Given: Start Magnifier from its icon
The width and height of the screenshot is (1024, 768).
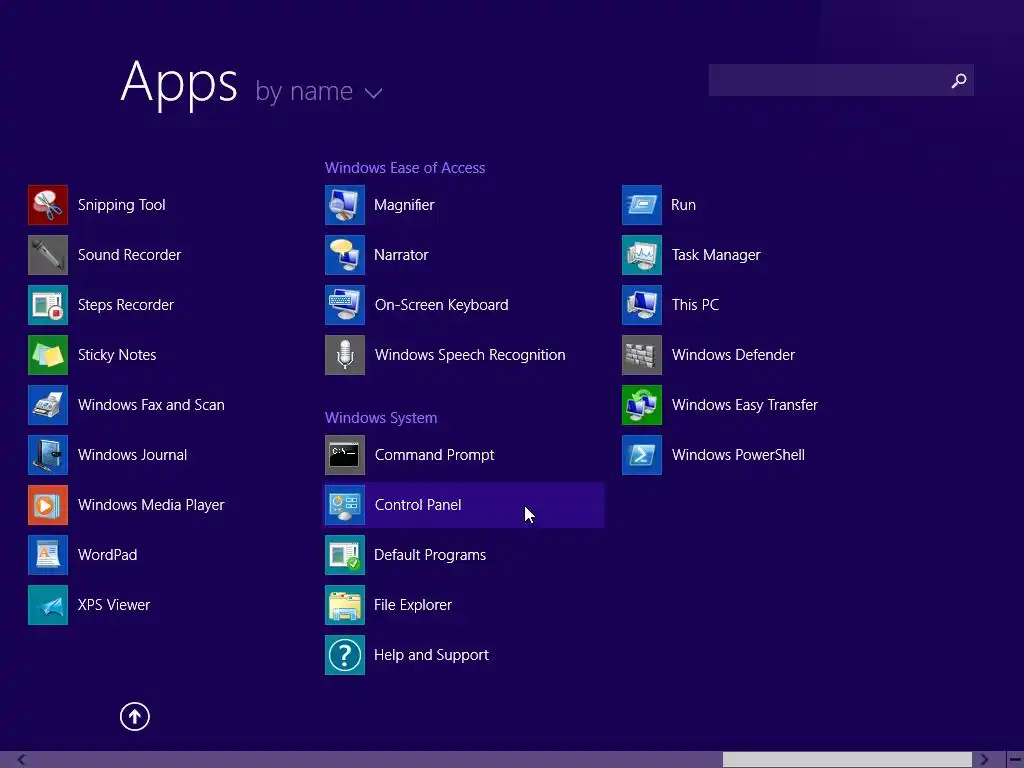Looking at the screenshot, I should [x=345, y=205].
